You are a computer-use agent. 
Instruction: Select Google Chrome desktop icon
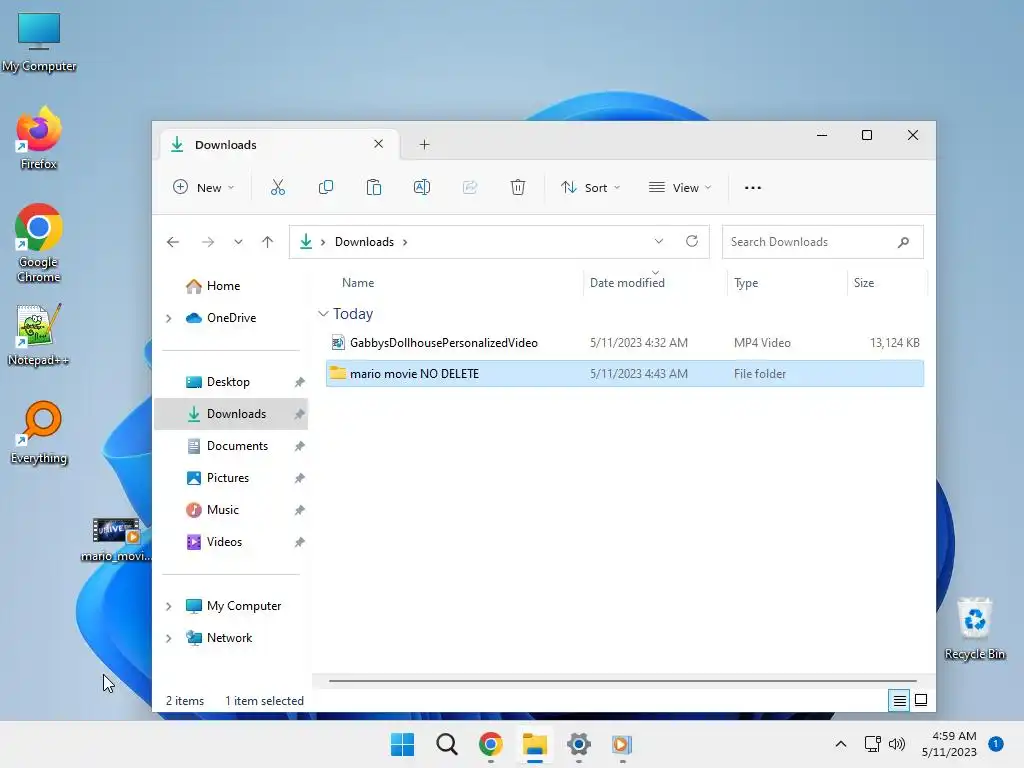pyautogui.click(x=39, y=243)
